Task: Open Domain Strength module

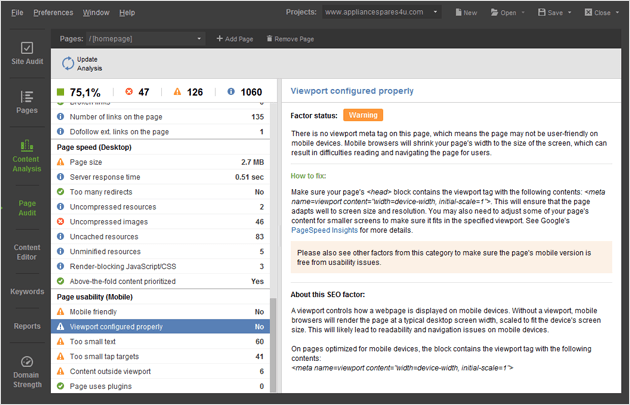Action: (x=27, y=372)
